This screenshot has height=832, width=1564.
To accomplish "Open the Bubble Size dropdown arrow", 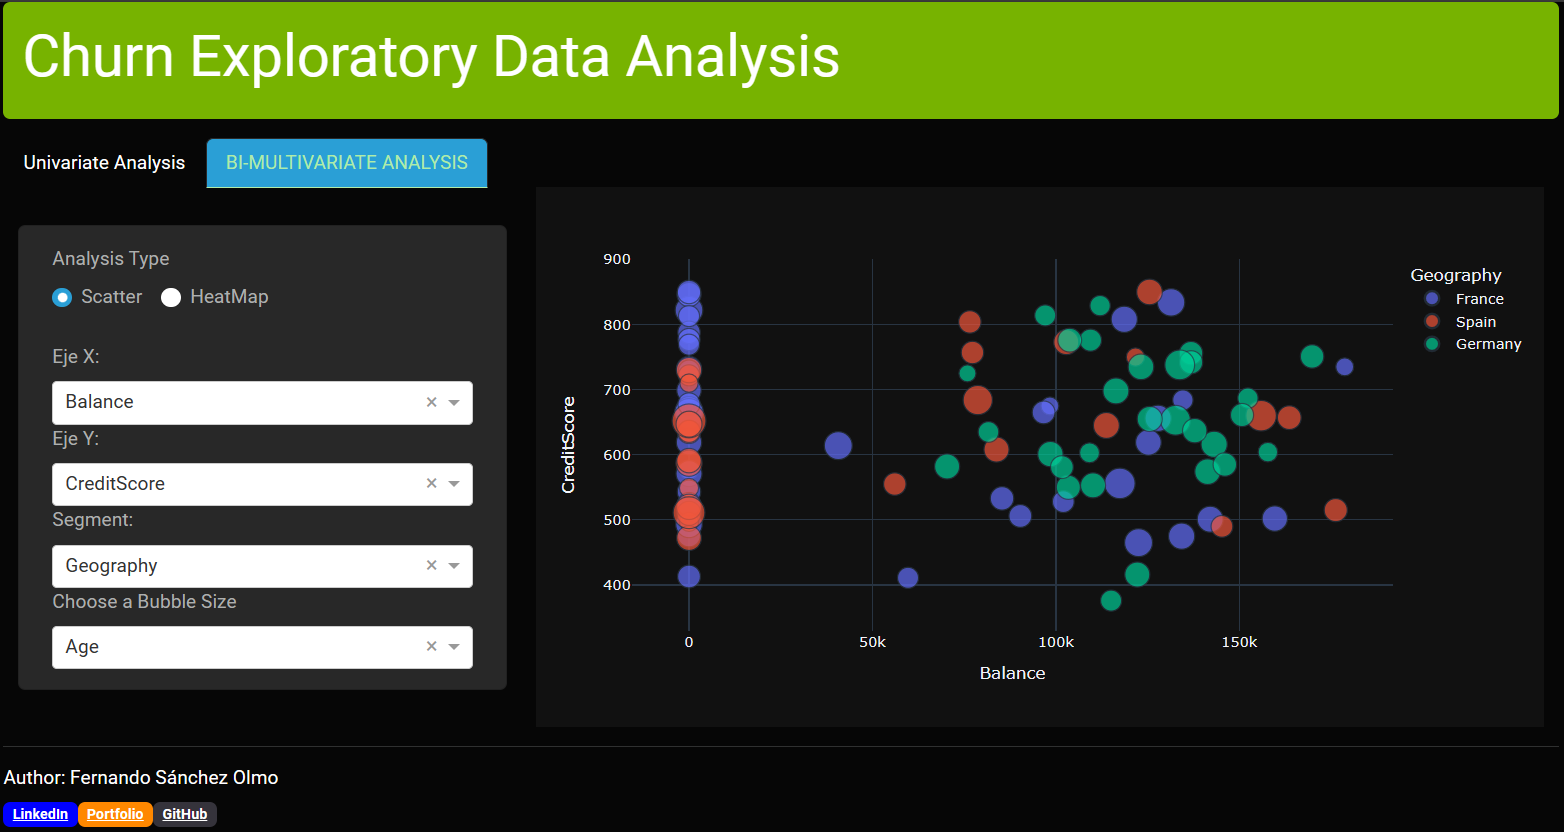I will pos(454,648).
